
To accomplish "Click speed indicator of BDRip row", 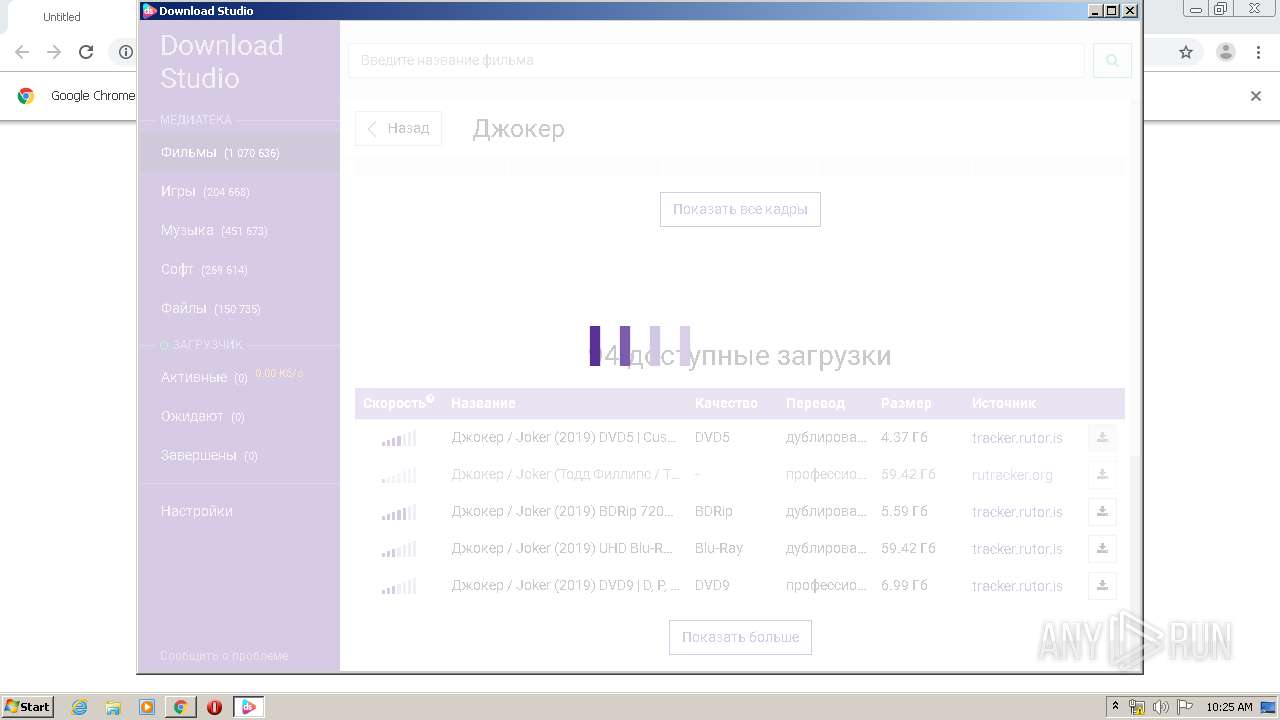I will click(x=399, y=512).
